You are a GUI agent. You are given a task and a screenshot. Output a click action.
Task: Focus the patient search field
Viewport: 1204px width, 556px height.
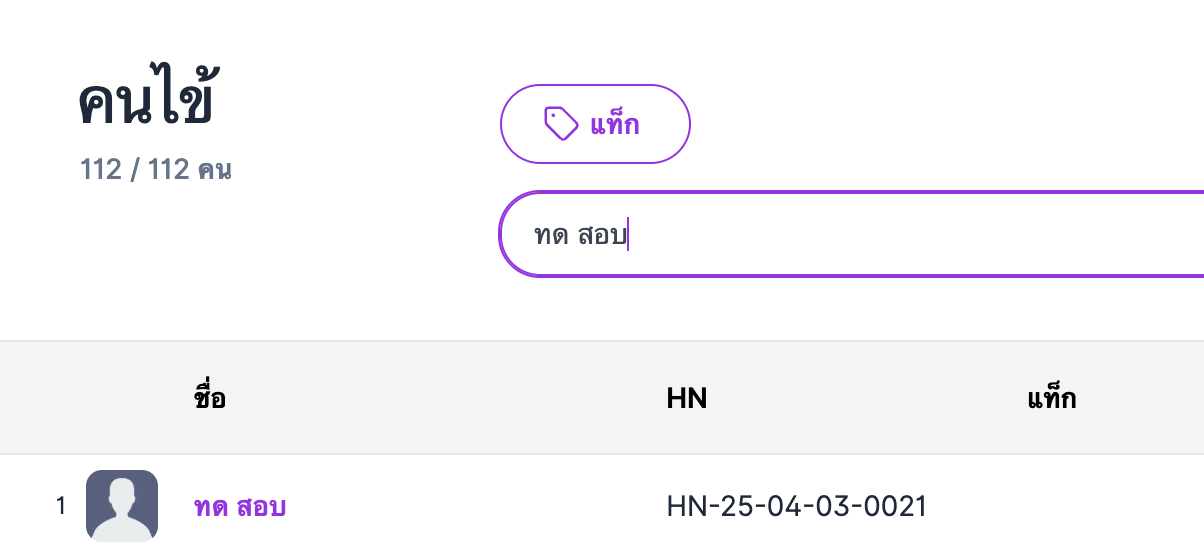(x=850, y=234)
